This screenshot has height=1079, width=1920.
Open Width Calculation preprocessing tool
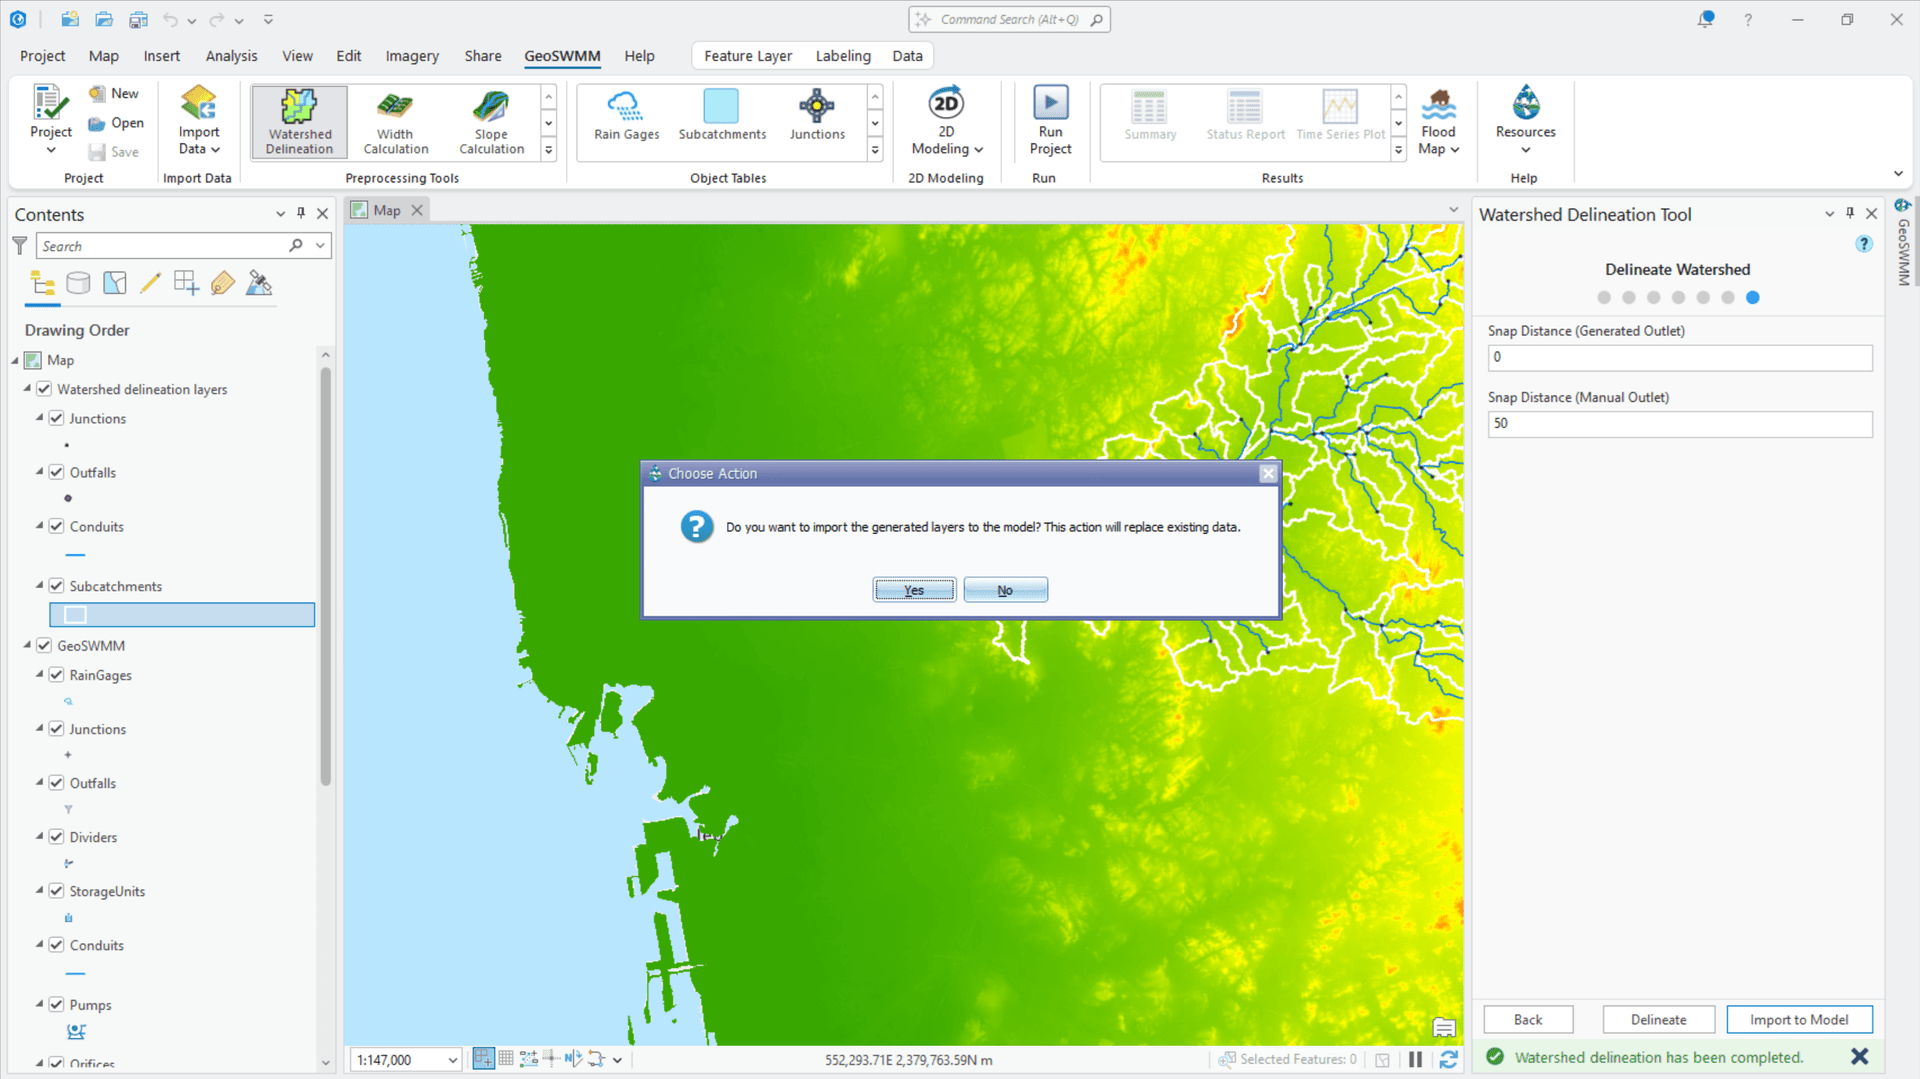tap(394, 120)
